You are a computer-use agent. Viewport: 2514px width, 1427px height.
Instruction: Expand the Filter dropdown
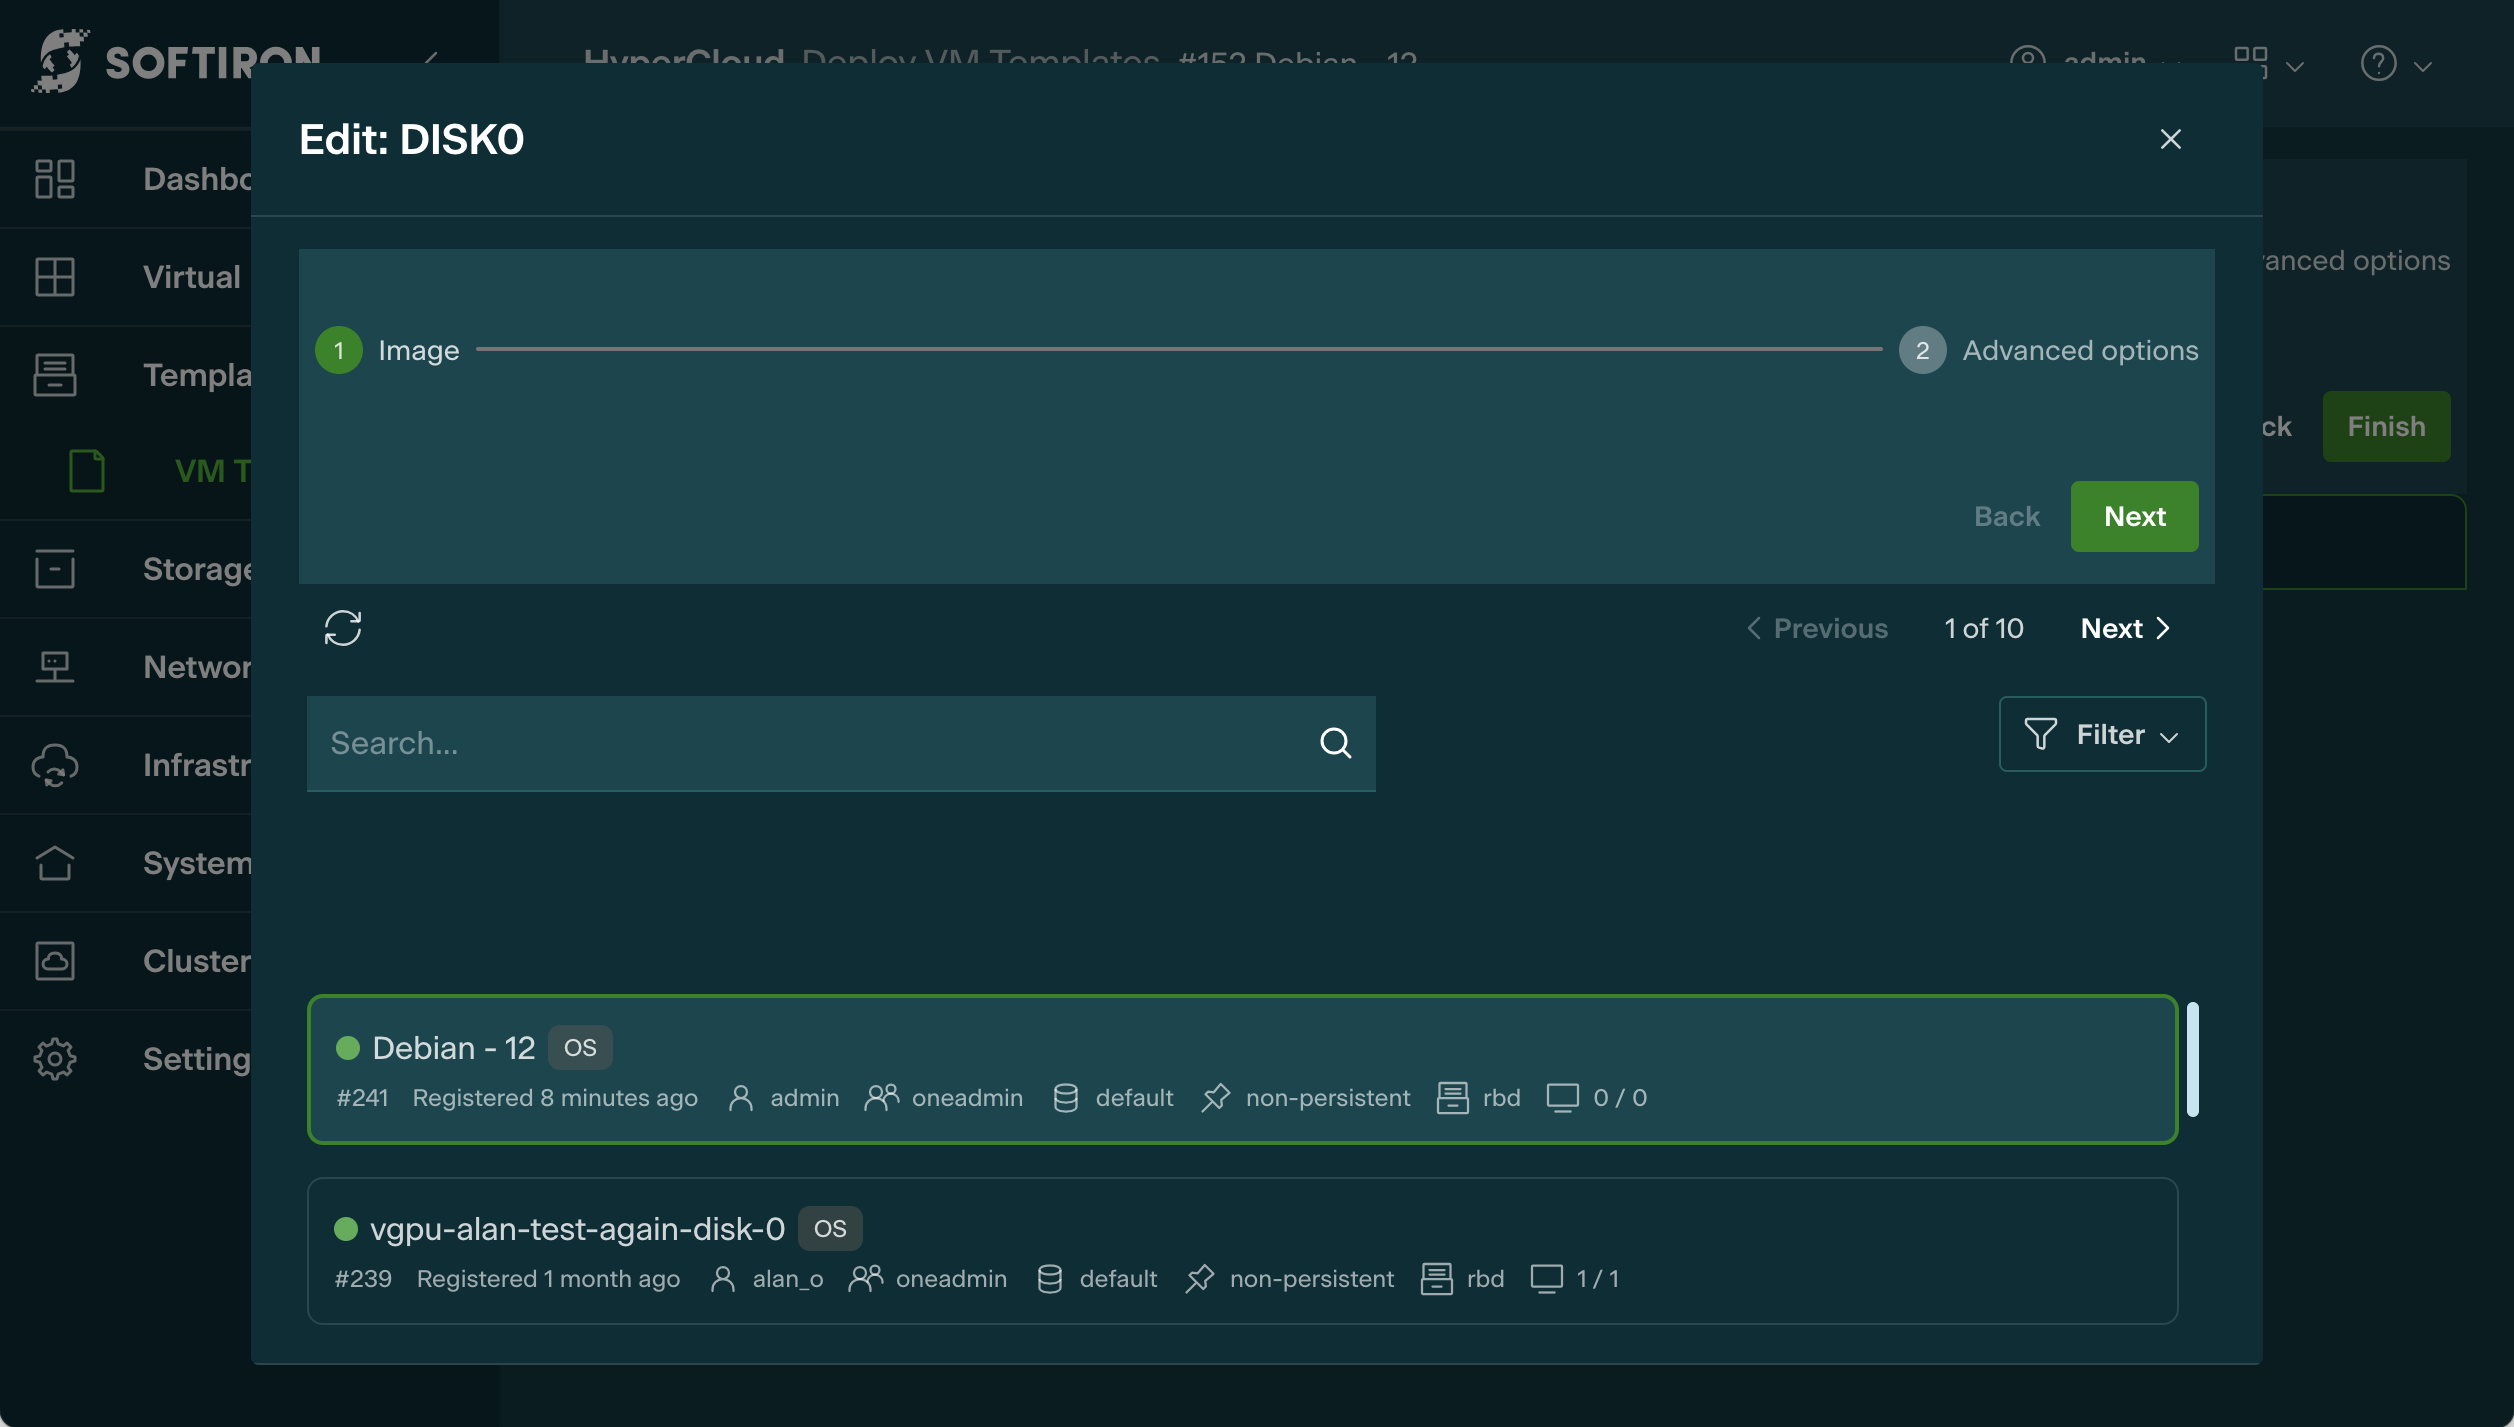(2101, 734)
